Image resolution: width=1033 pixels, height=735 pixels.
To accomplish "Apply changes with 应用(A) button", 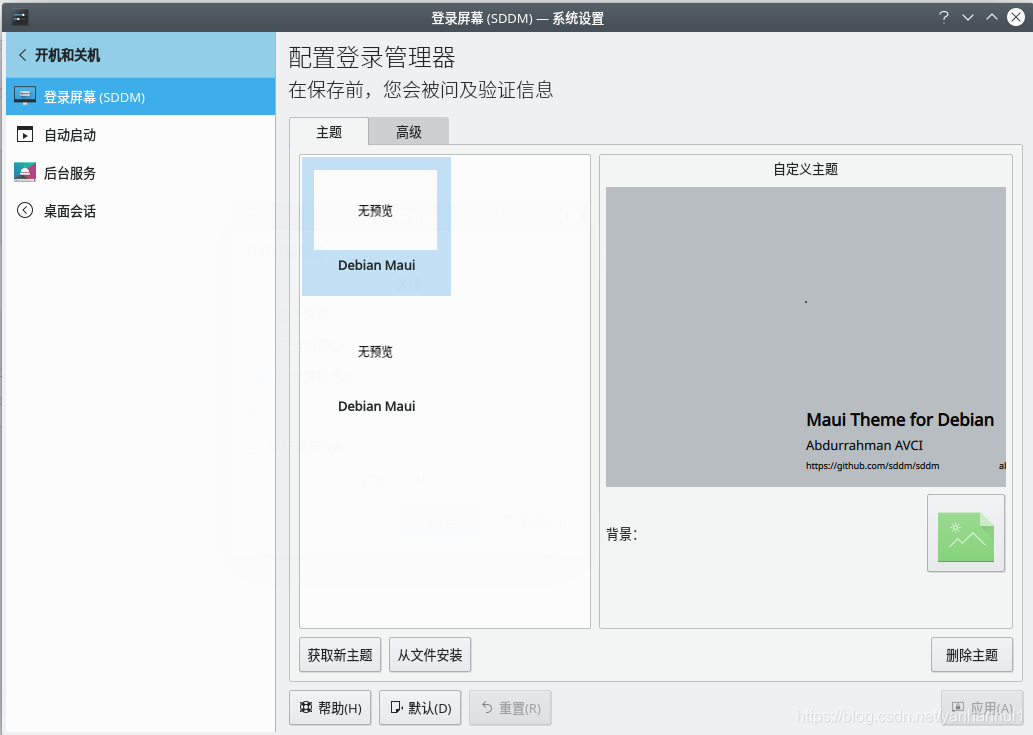I will (982, 707).
